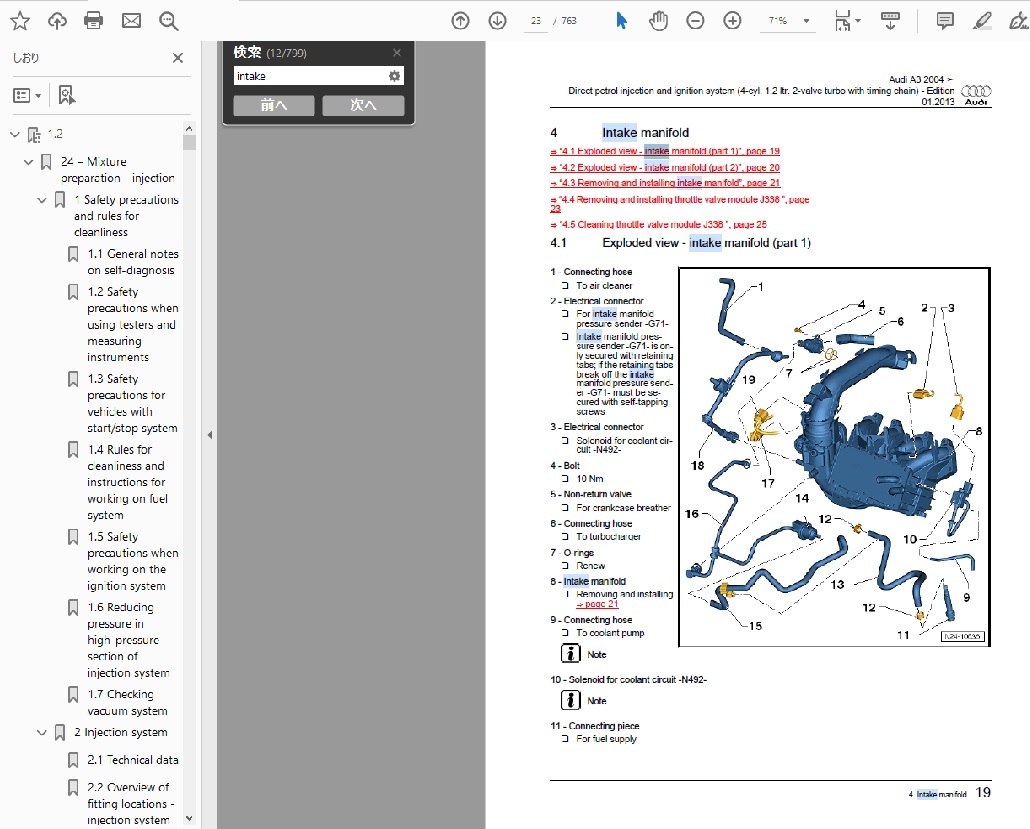Collapse the navigation pane with side arrow

210,435
